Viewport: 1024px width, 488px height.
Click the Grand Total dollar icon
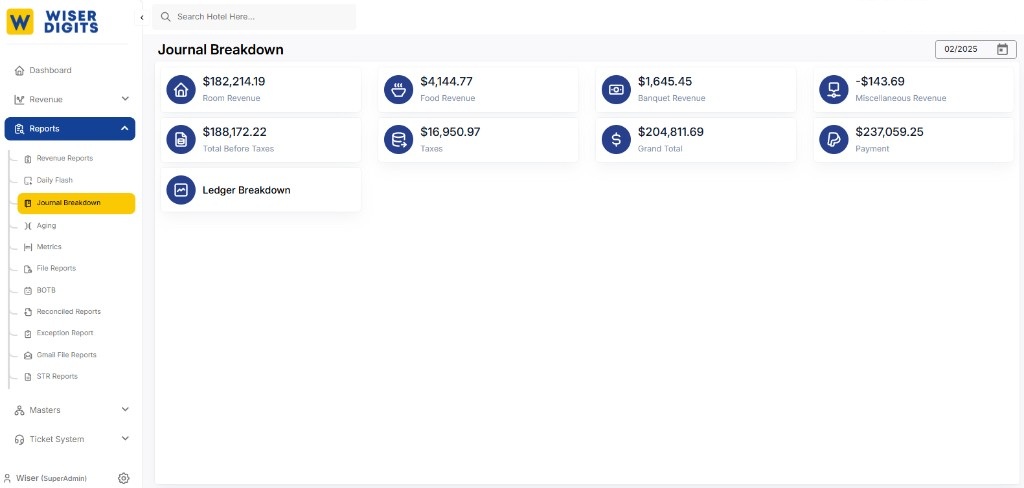616,140
